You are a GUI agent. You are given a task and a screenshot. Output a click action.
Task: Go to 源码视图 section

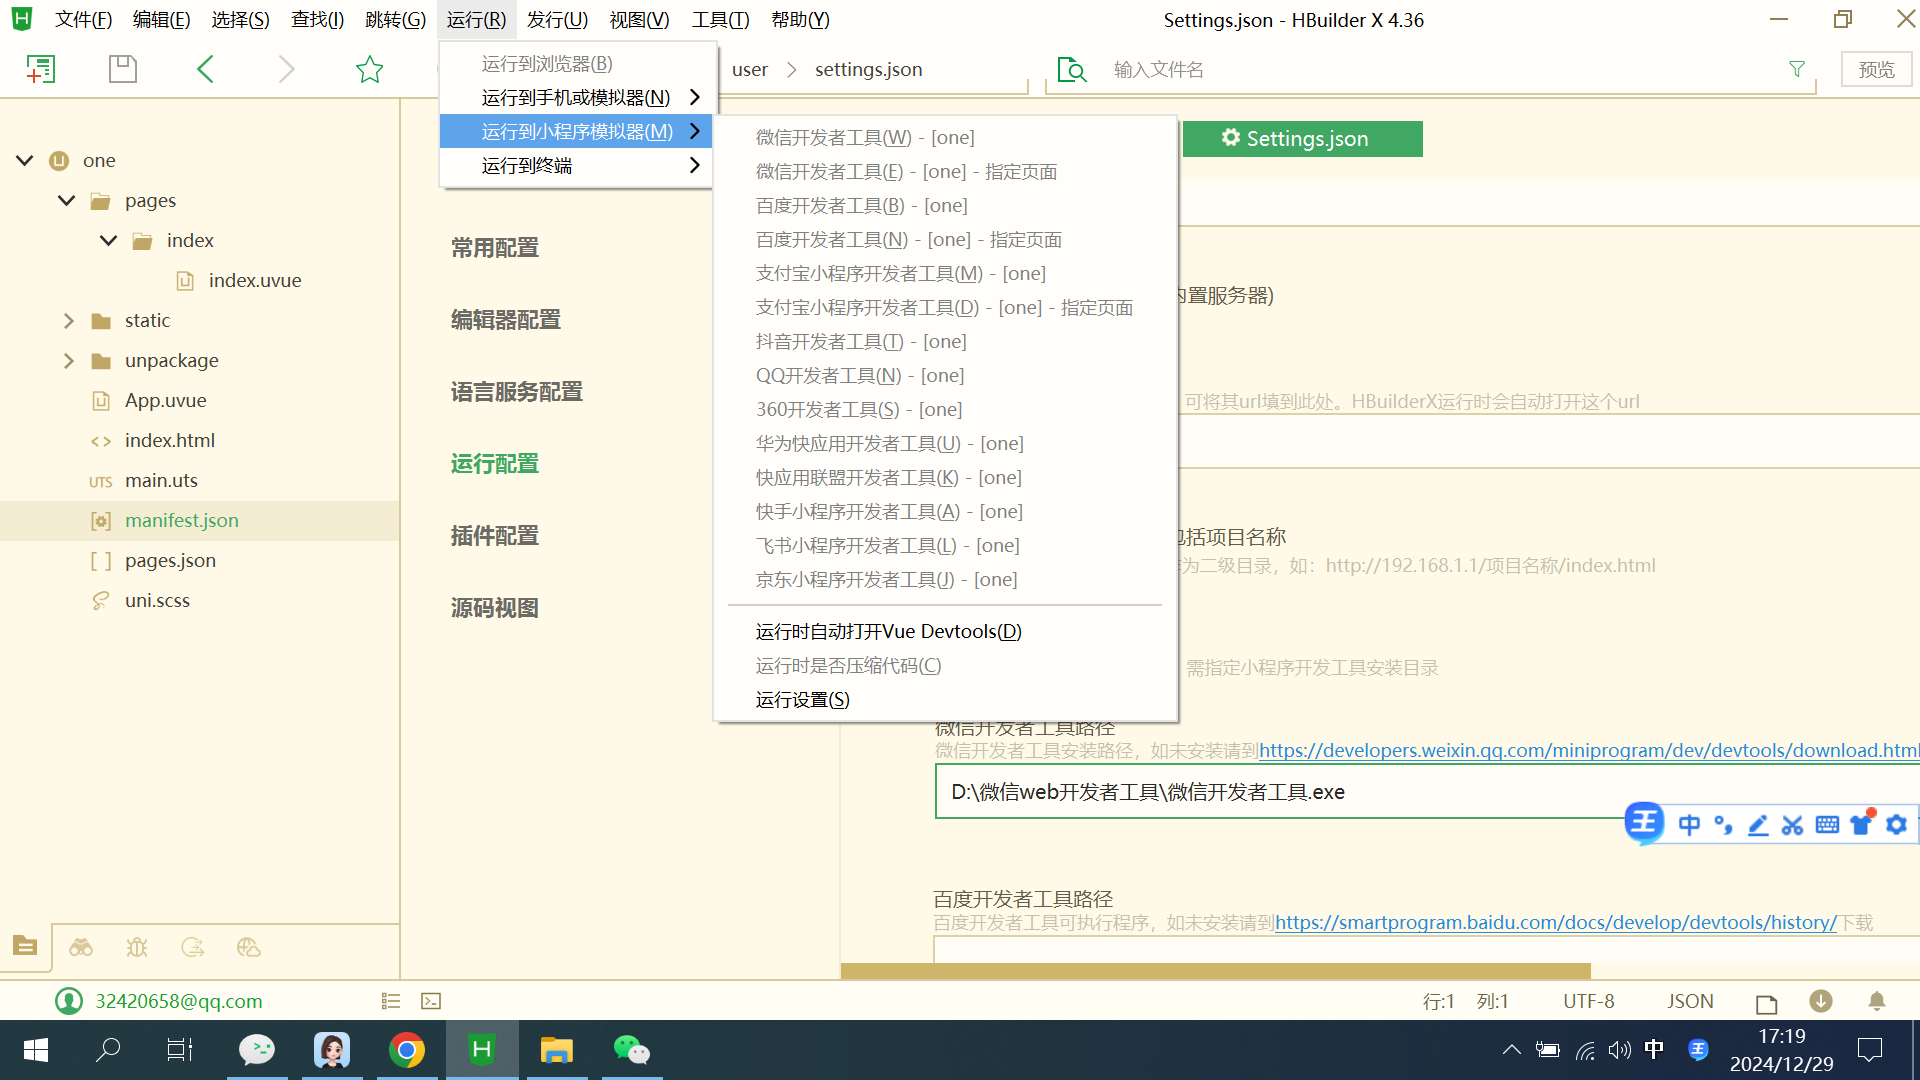[495, 607]
